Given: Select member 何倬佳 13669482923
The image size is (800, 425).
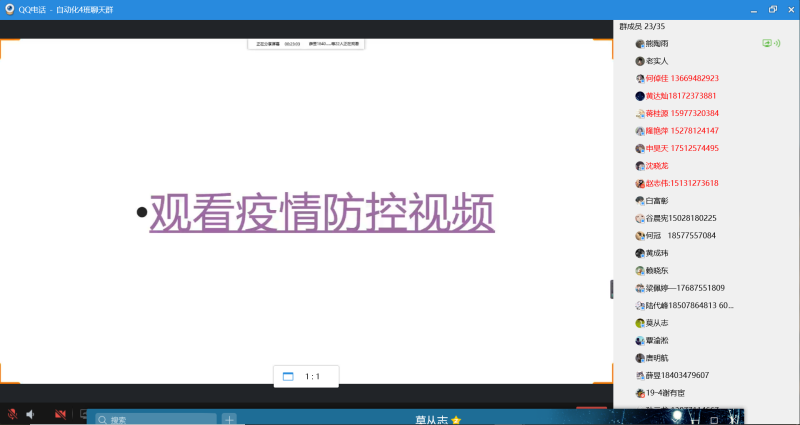Looking at the screenshot, I should pyautogui.click(x=682, y=78).
